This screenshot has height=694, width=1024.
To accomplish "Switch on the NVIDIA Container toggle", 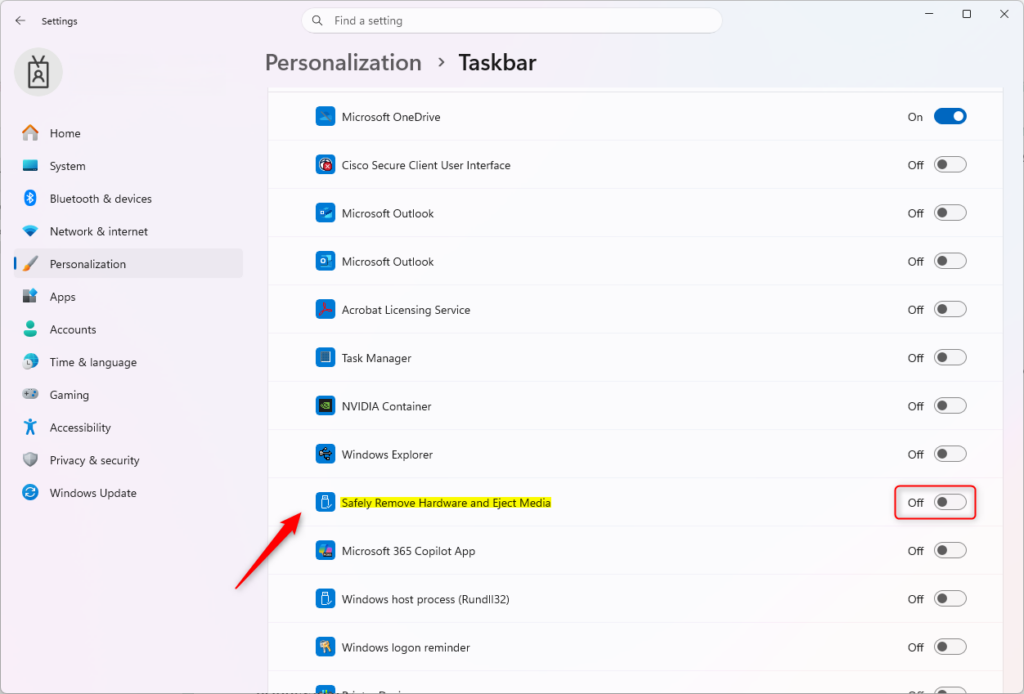I will 950,406.
